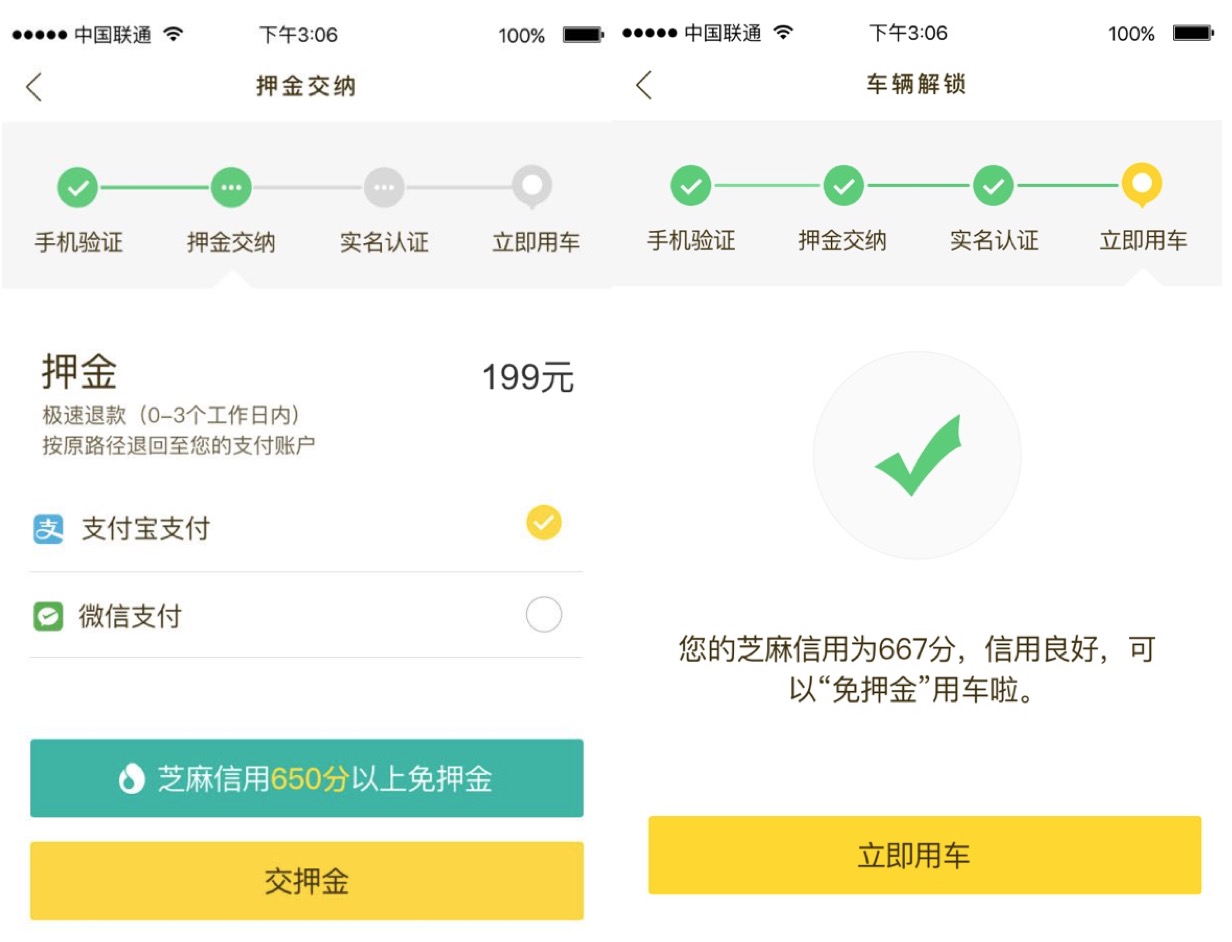Tap the yellow pin icon above 立即用车
The image size is (1232, 942).
(1142, 186)
